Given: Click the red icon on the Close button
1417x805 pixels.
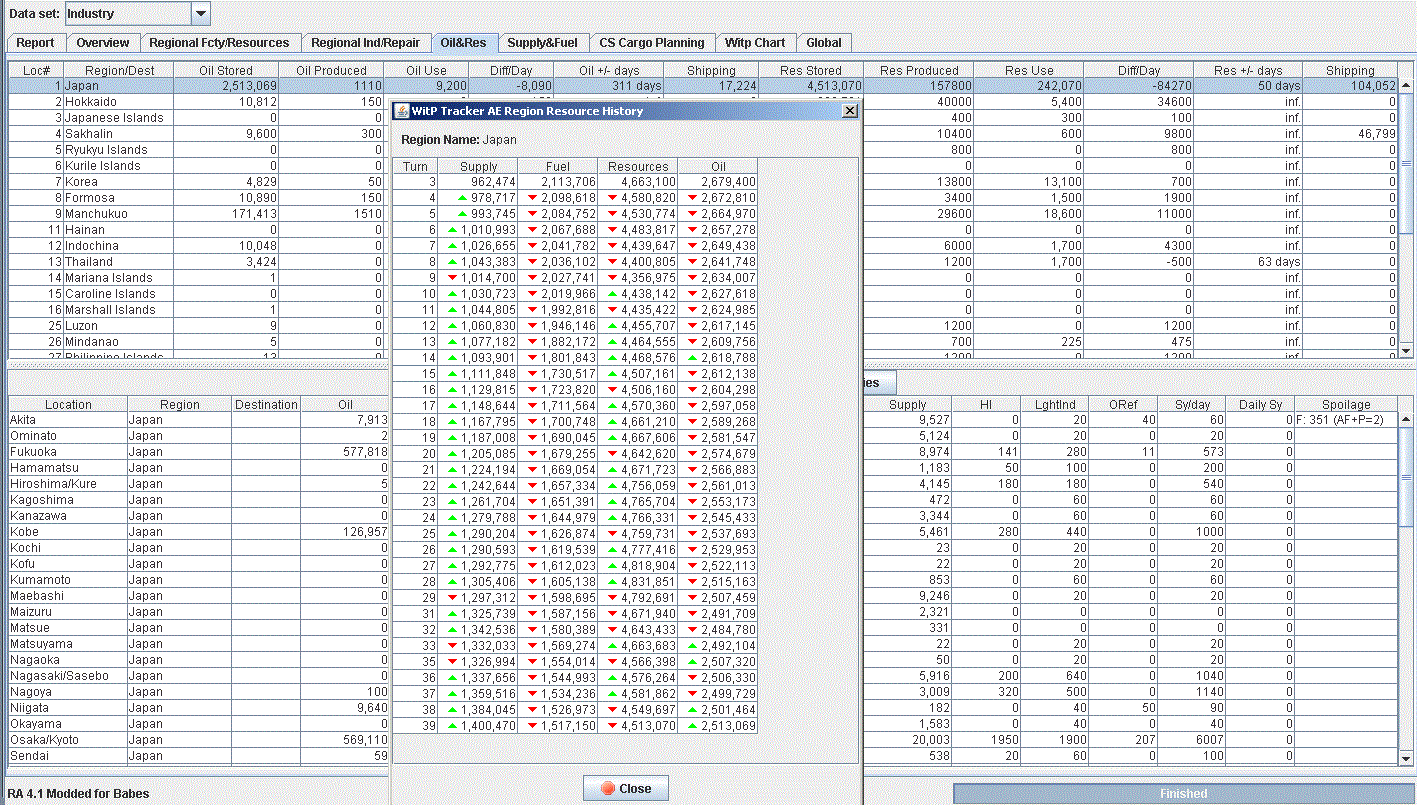Looking at the screenshot, I should (x=607, y=788).
